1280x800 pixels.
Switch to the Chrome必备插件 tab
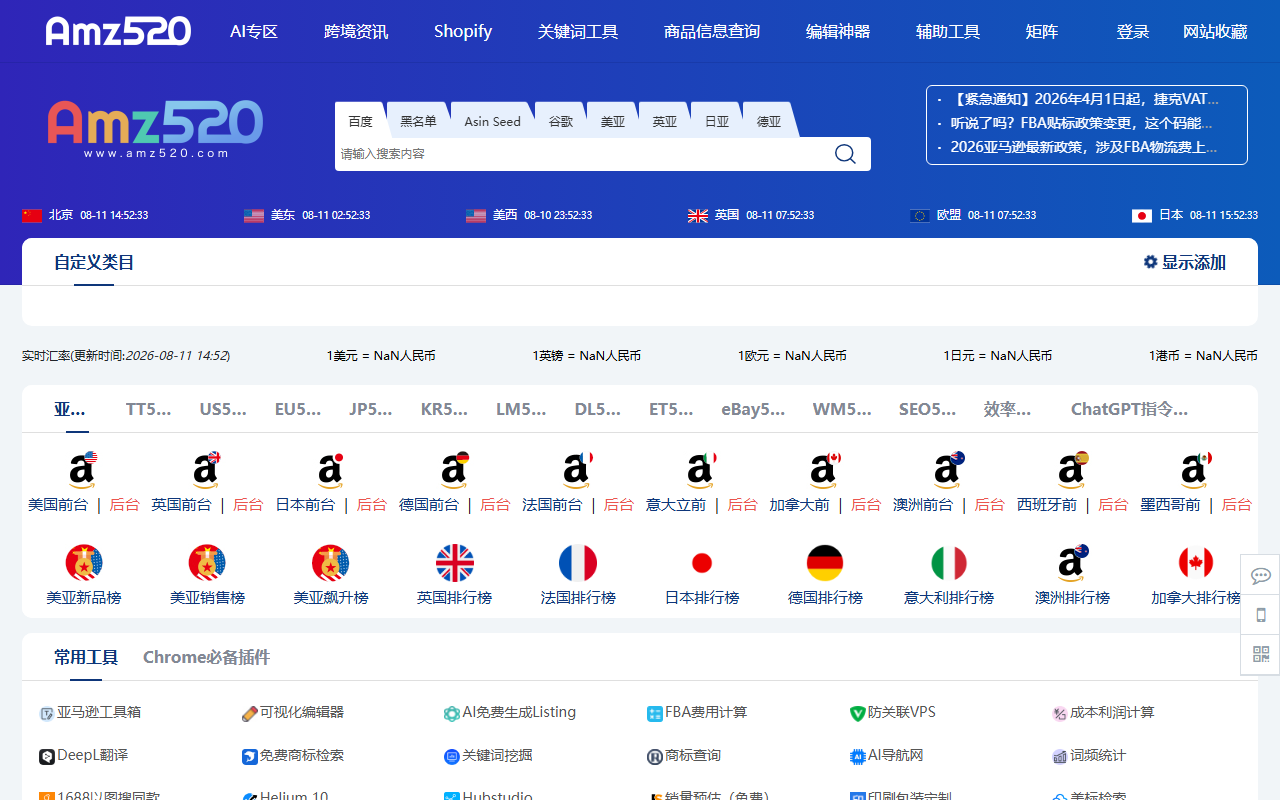point(206,657)
